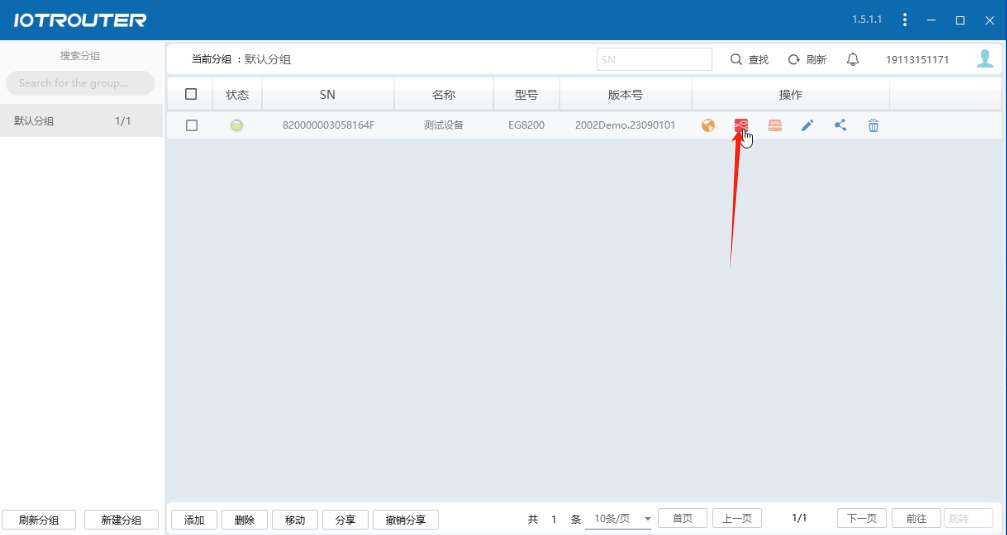Click the 查找 search button
This screenshot has height=535, width=1007.
click(x=749, y=60)
